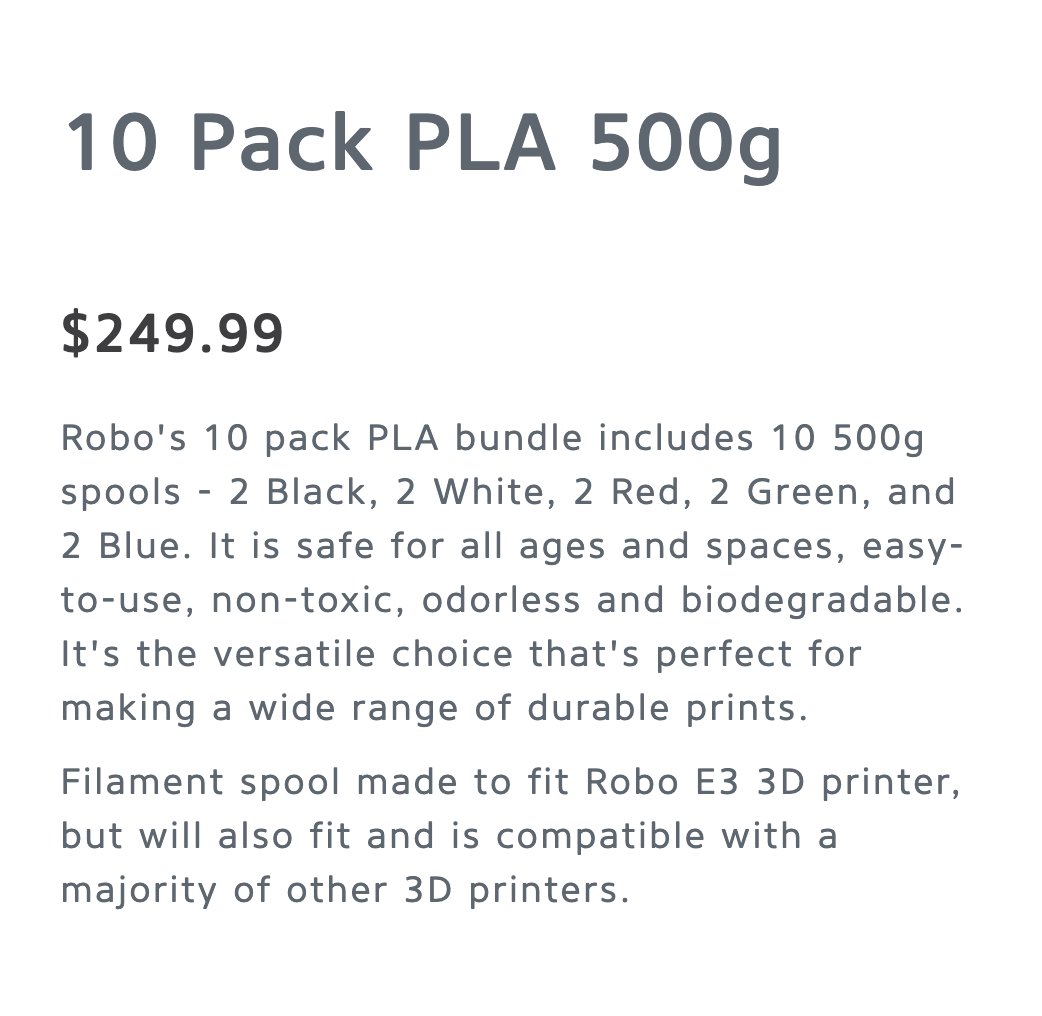Click the word "Filament" starting the second paragraph
The width and height of the screenshot is (1042, 1016).
pos(142,782)
